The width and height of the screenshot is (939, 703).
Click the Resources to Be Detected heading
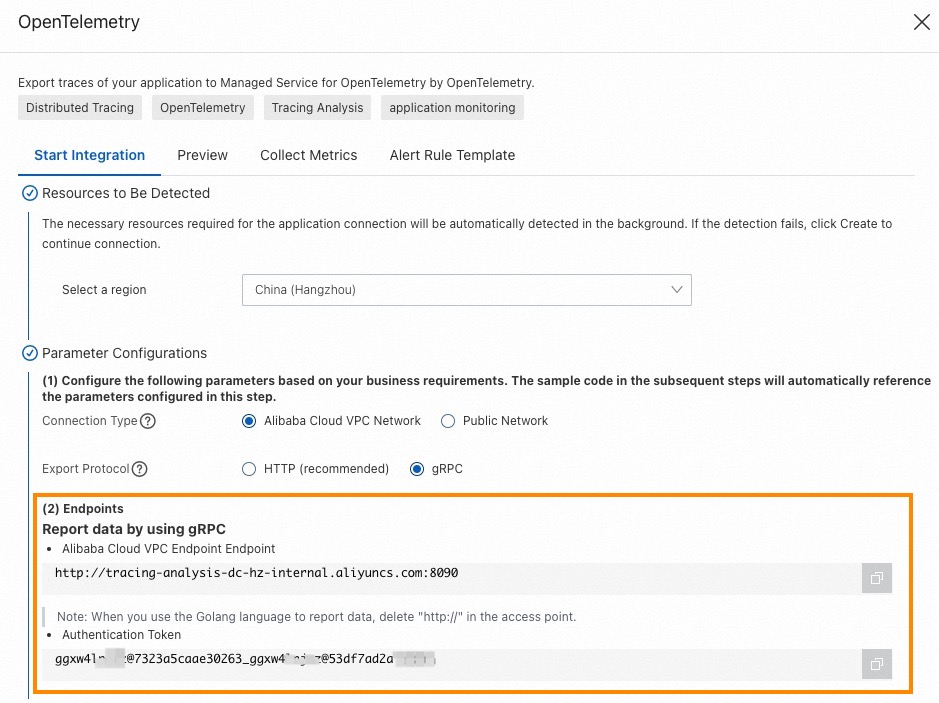(x=126, y=193)
